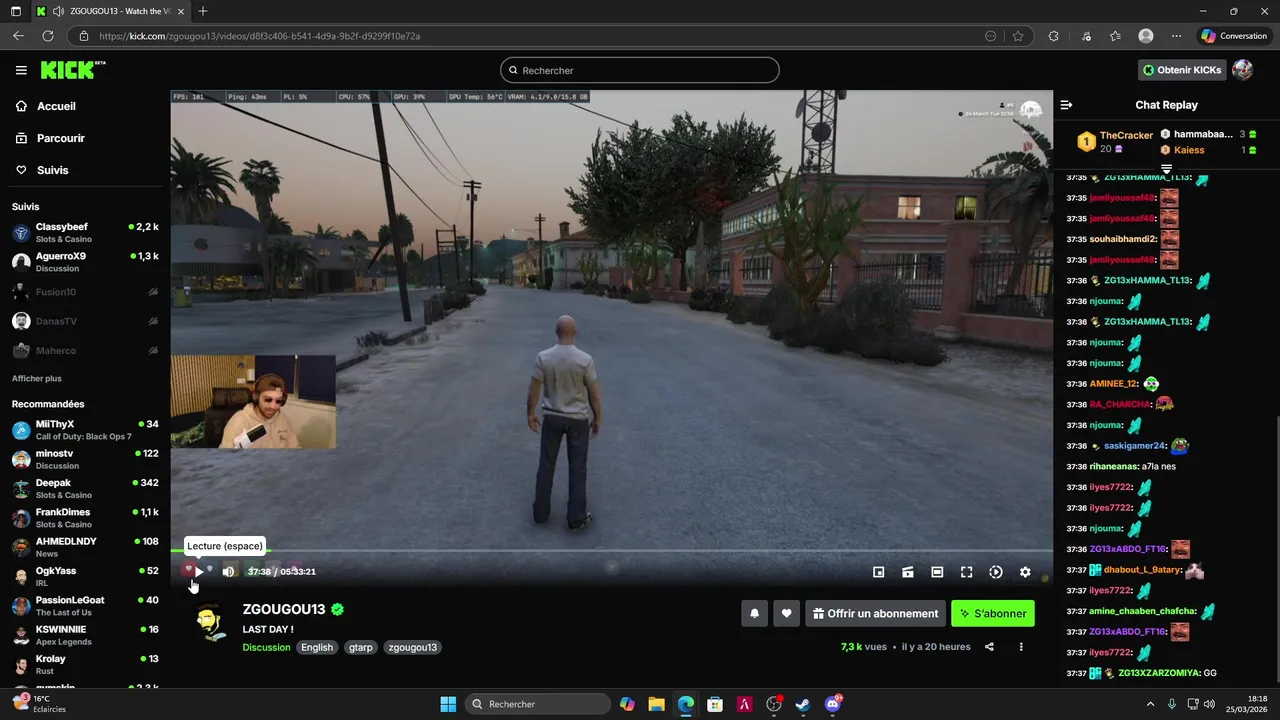The image size is (1280, 720).
Task: Open Classybeef followed channel
Action: click(85, 233)
